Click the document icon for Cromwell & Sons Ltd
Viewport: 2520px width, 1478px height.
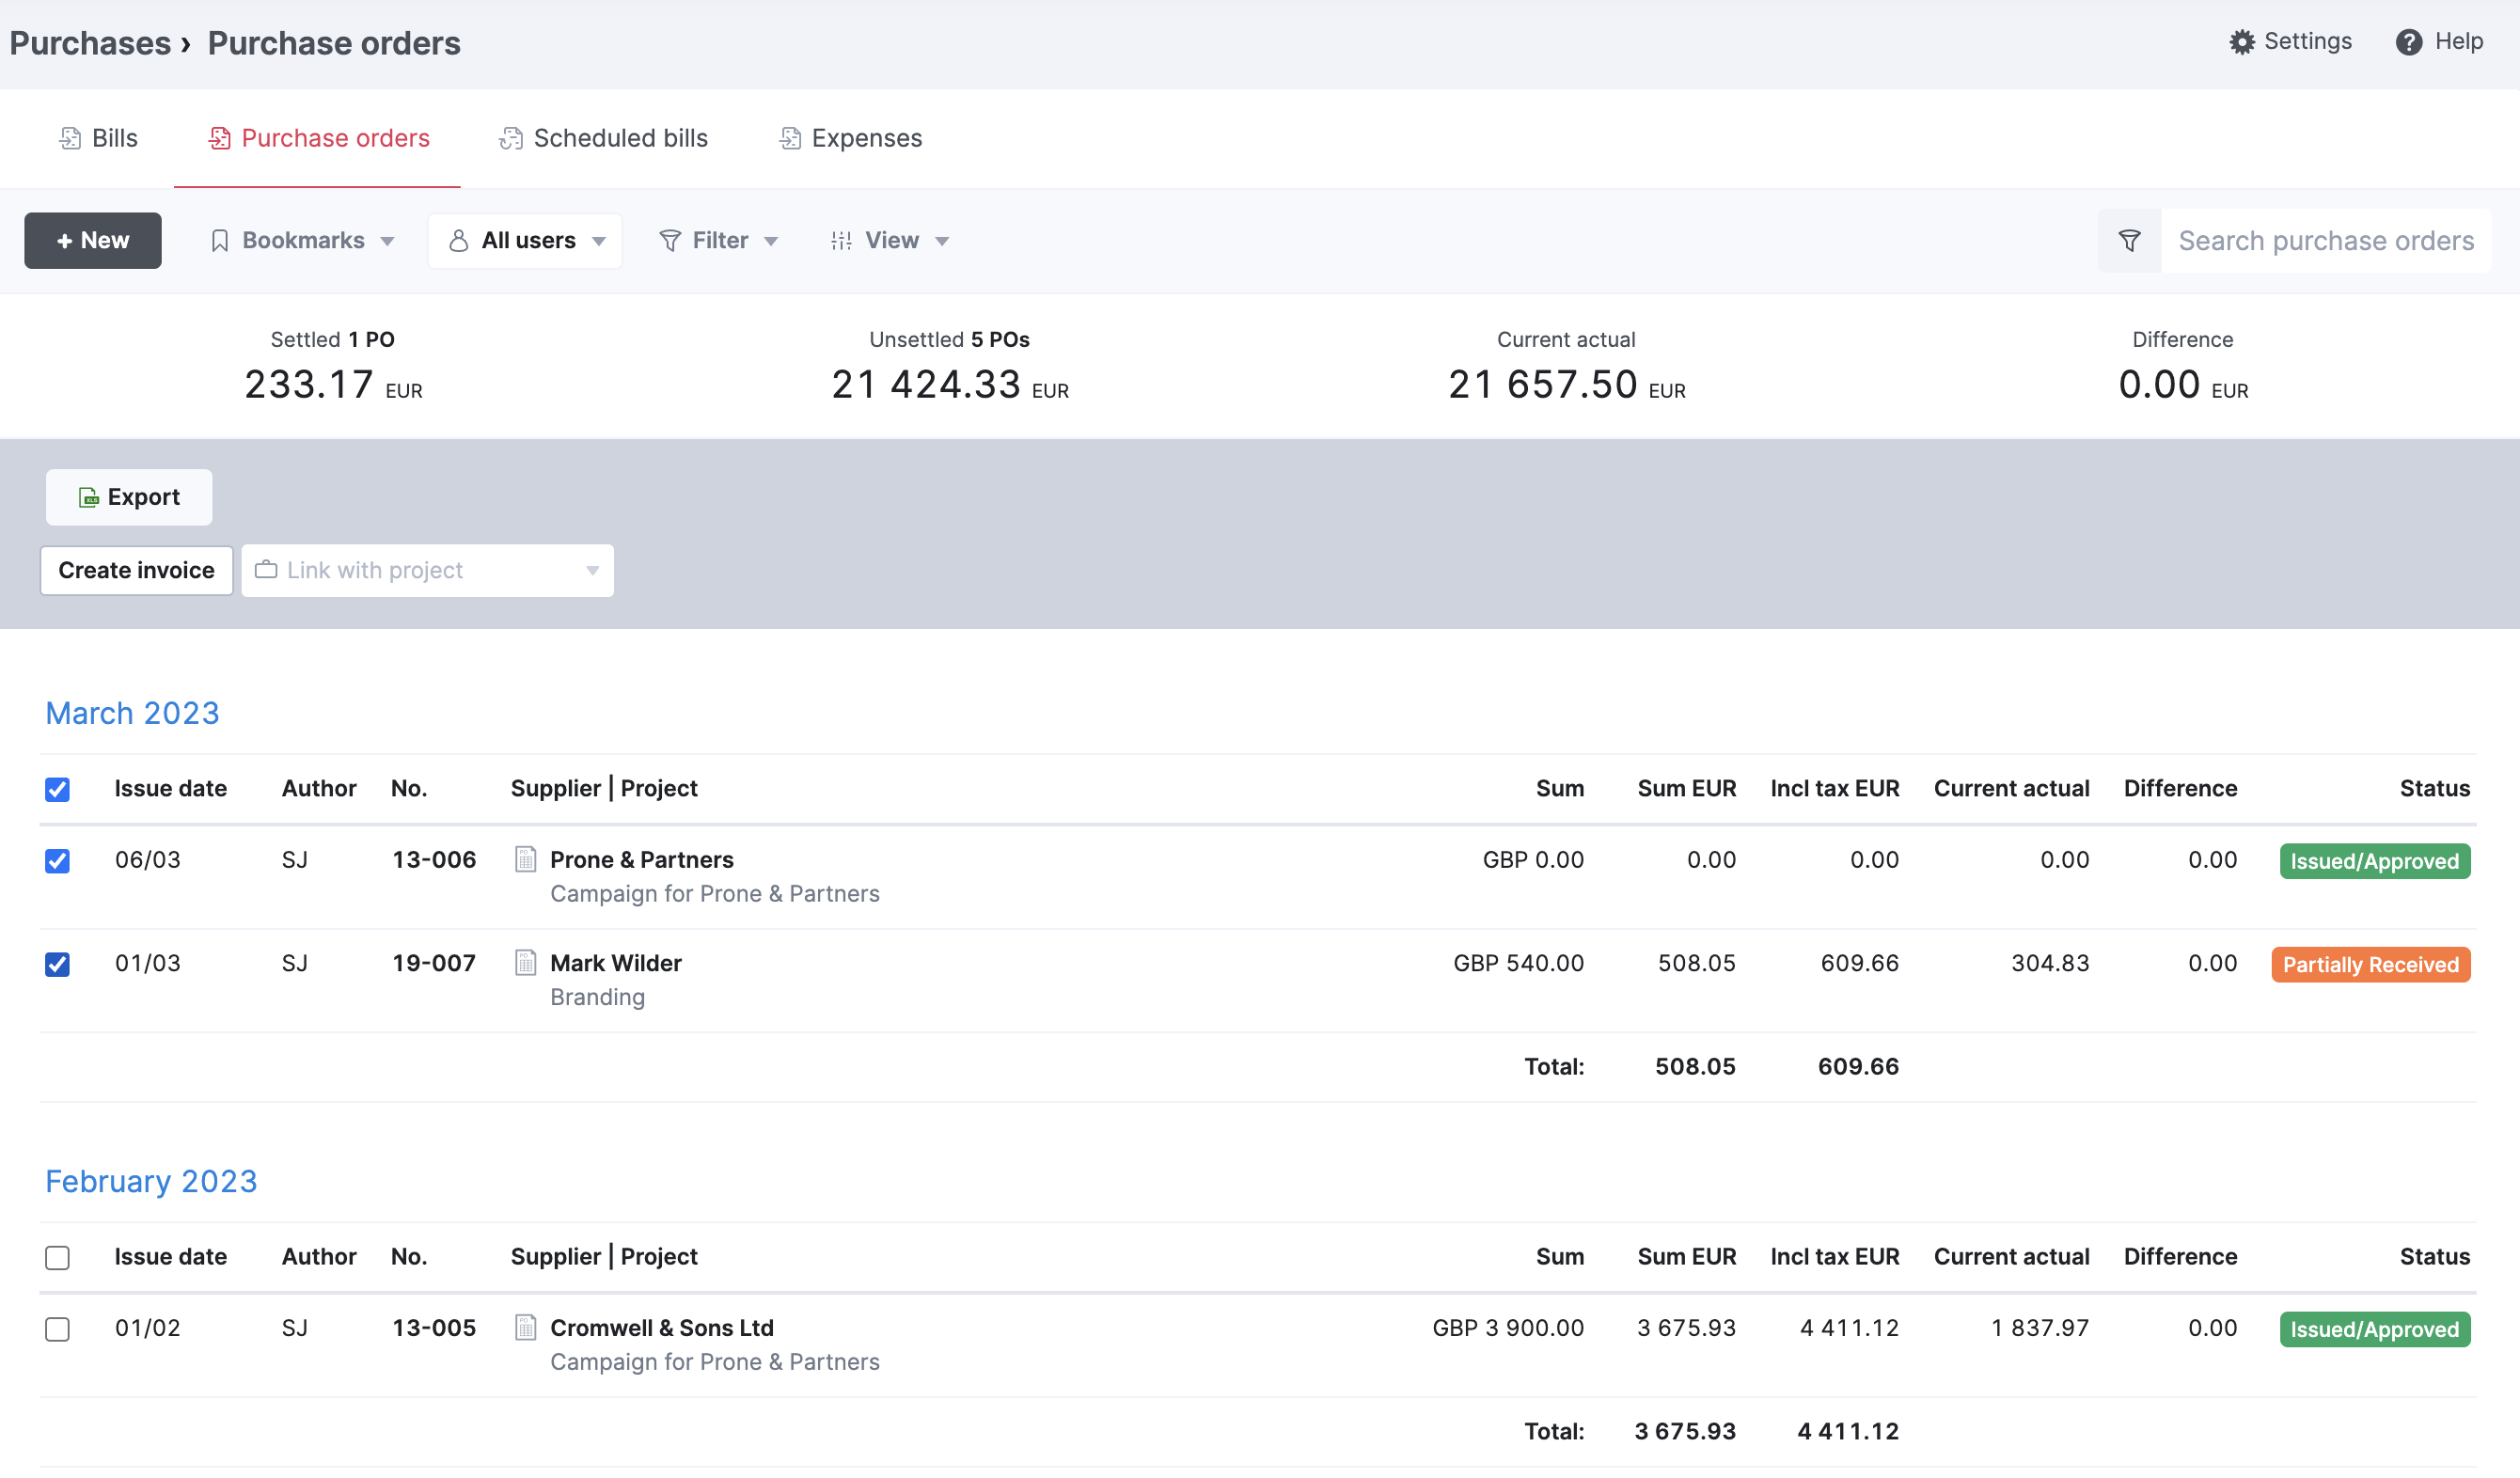(x=525, y=1327)
